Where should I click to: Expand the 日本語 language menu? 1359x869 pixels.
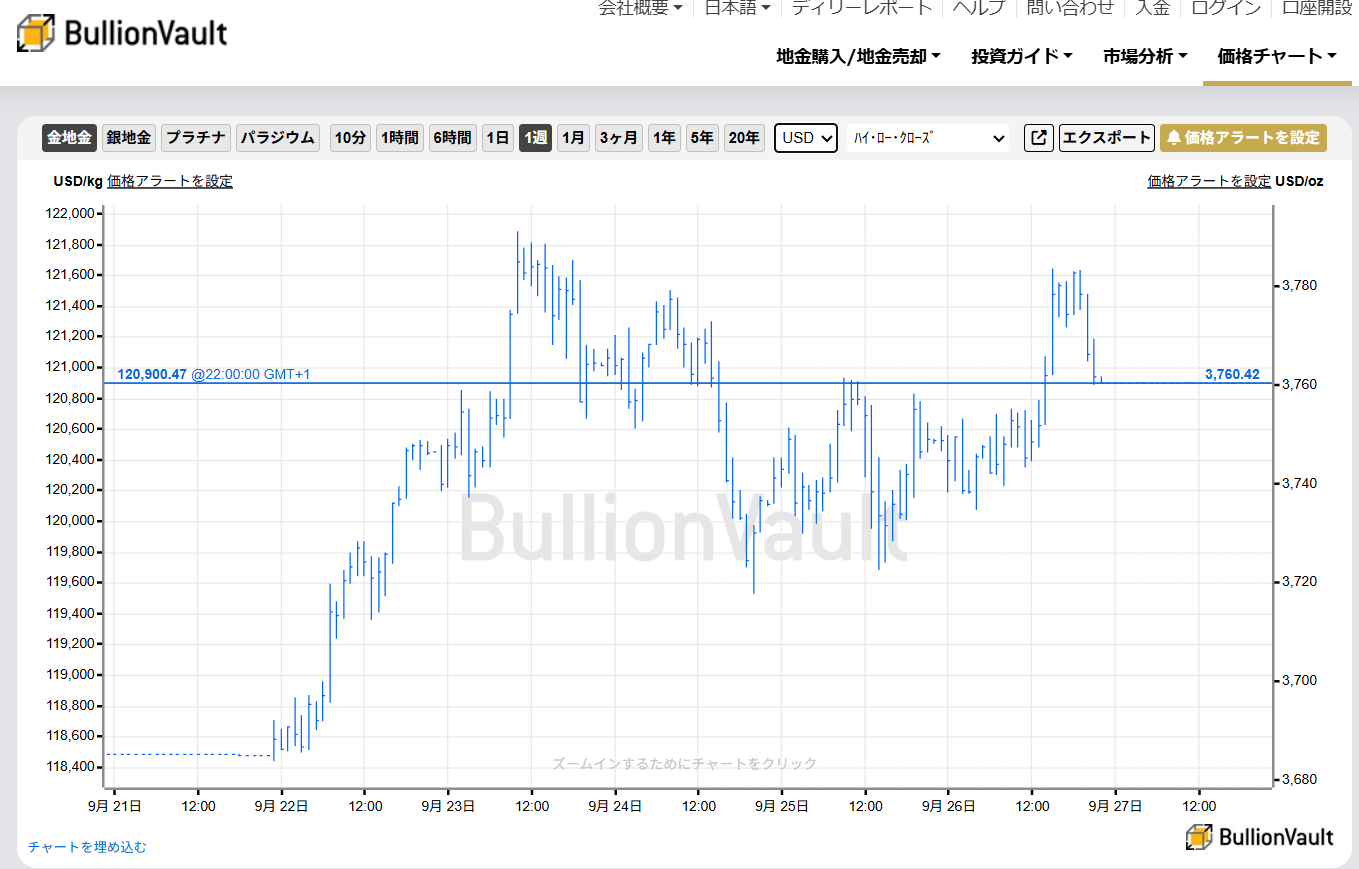pos(737,8)
